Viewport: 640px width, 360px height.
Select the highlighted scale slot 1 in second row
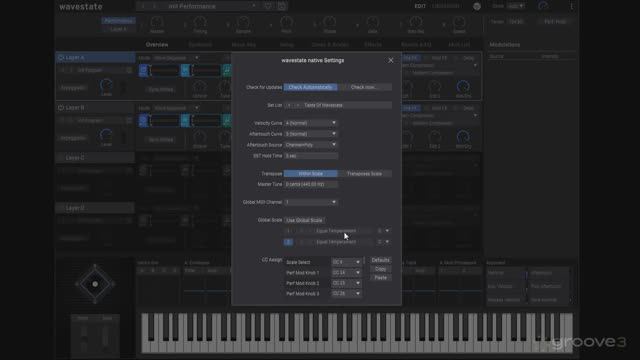click(288, 242)
